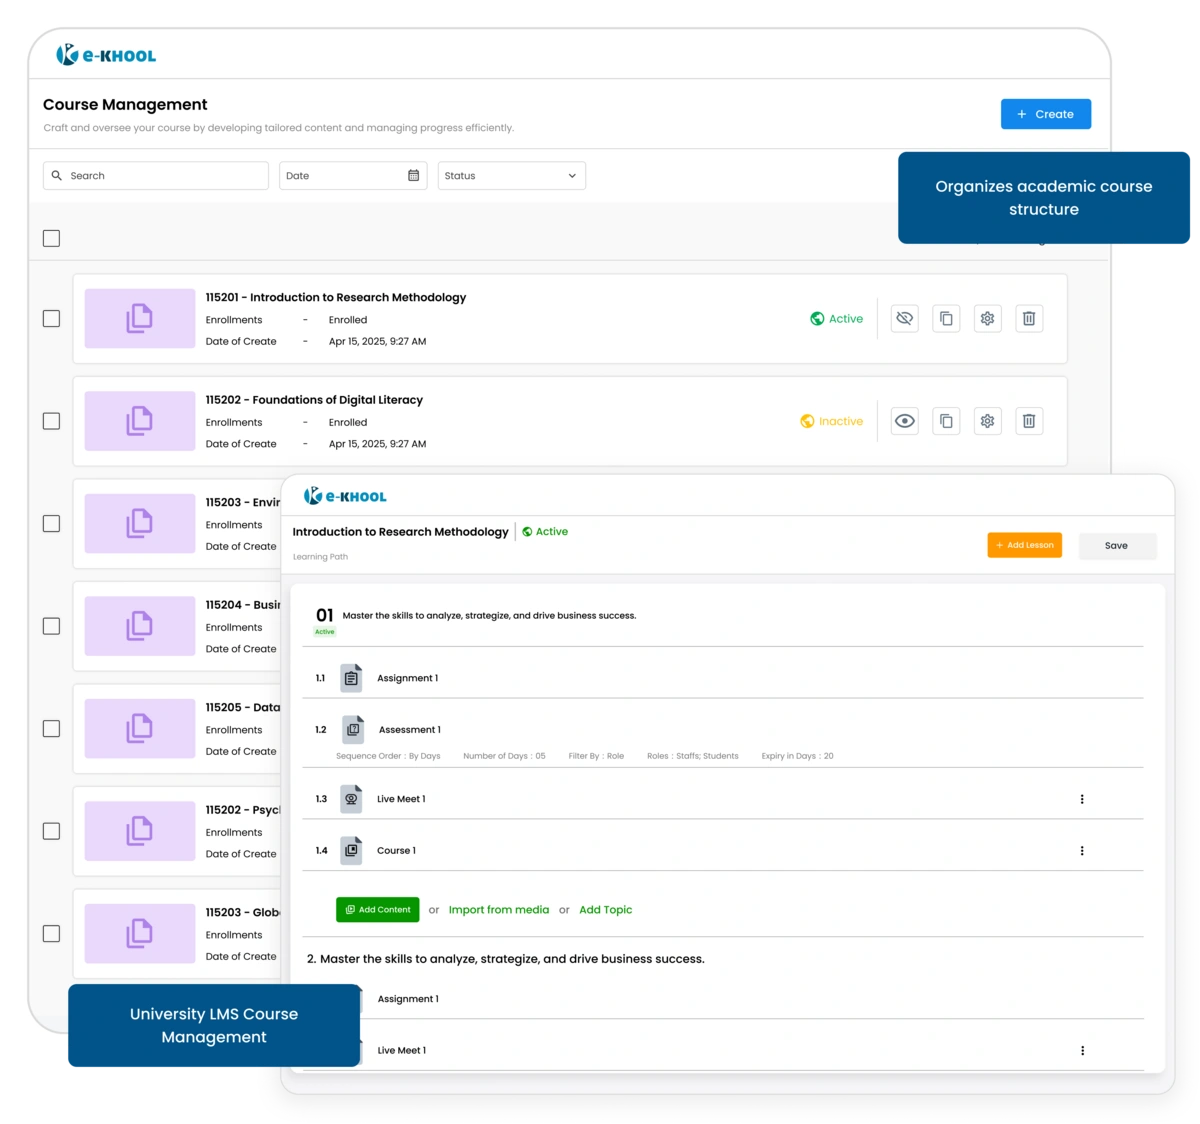Open the options menu for Live Meet 1
The image size is (1200, 1124).
1081,798
